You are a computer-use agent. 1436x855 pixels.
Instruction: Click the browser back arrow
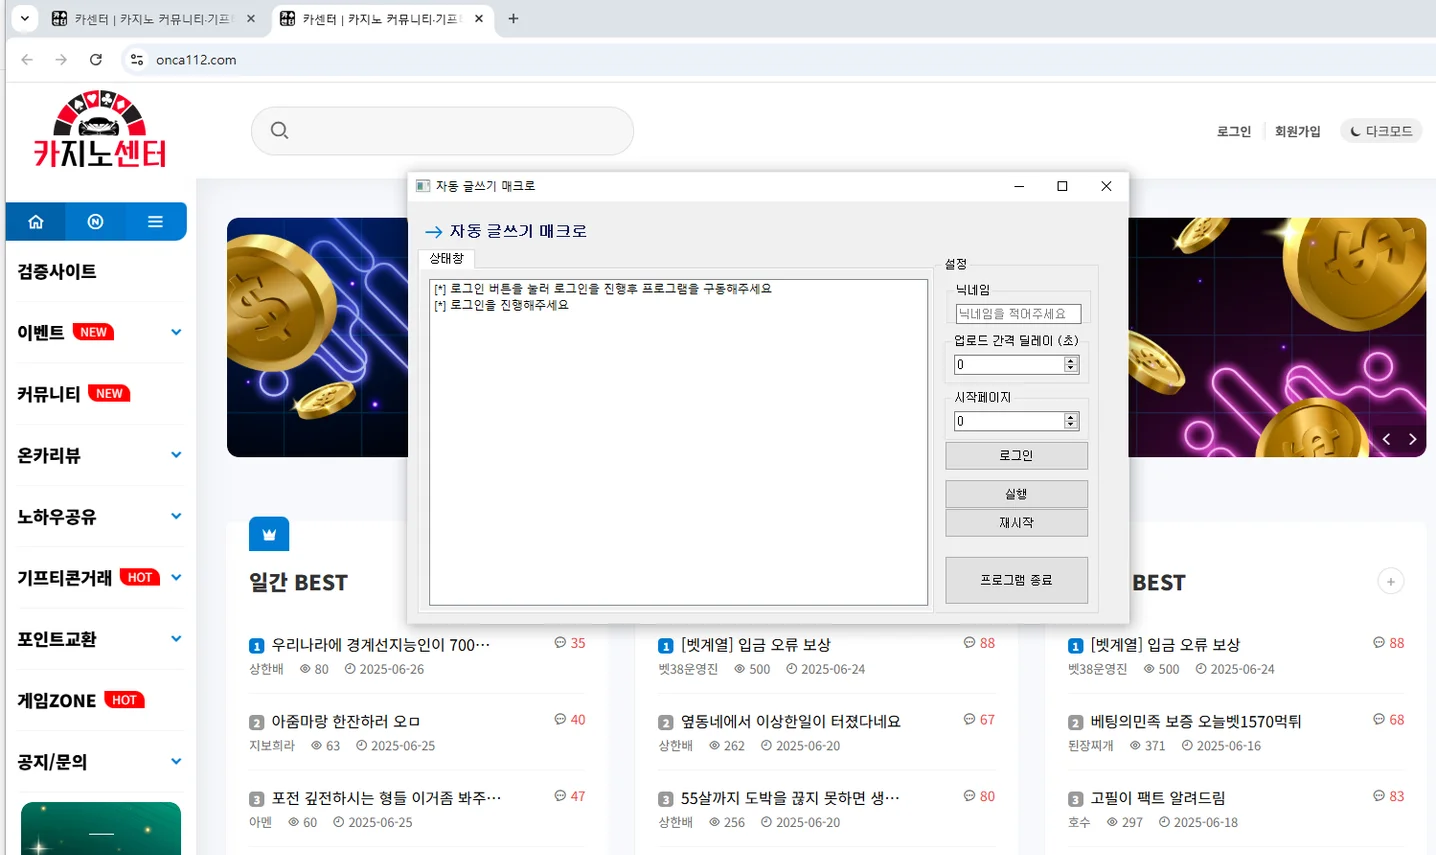(27, 60)
